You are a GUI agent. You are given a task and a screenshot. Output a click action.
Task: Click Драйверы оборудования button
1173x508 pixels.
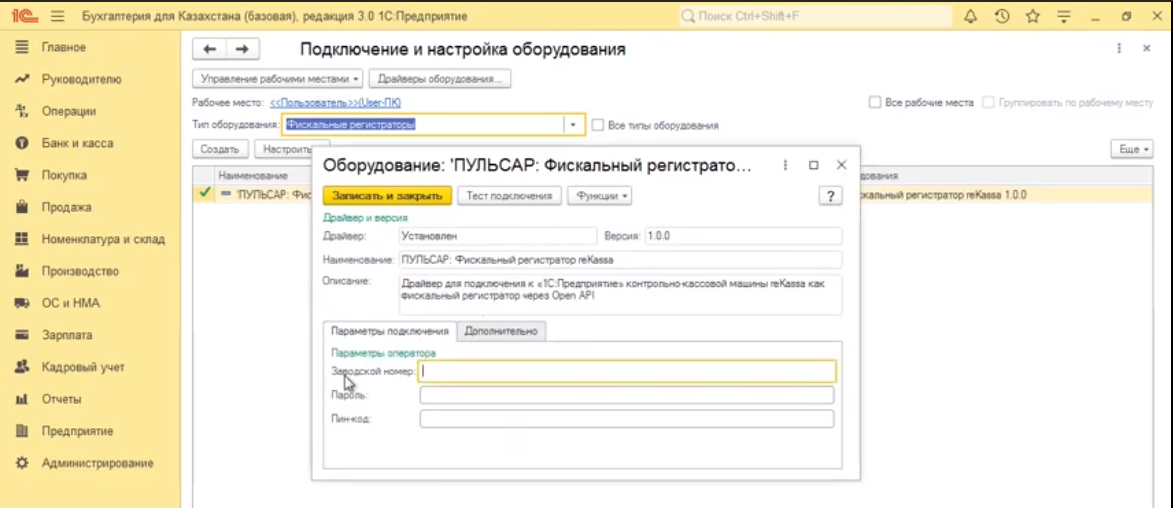[x=440, y=79]
